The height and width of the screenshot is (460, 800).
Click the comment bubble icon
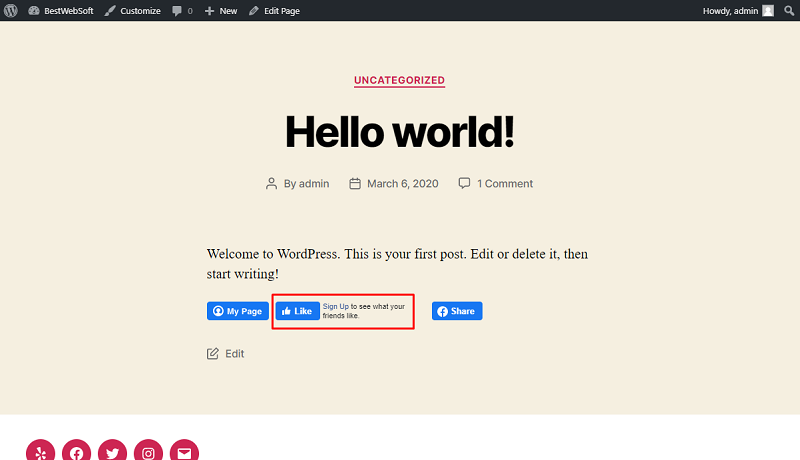[464, 183]
